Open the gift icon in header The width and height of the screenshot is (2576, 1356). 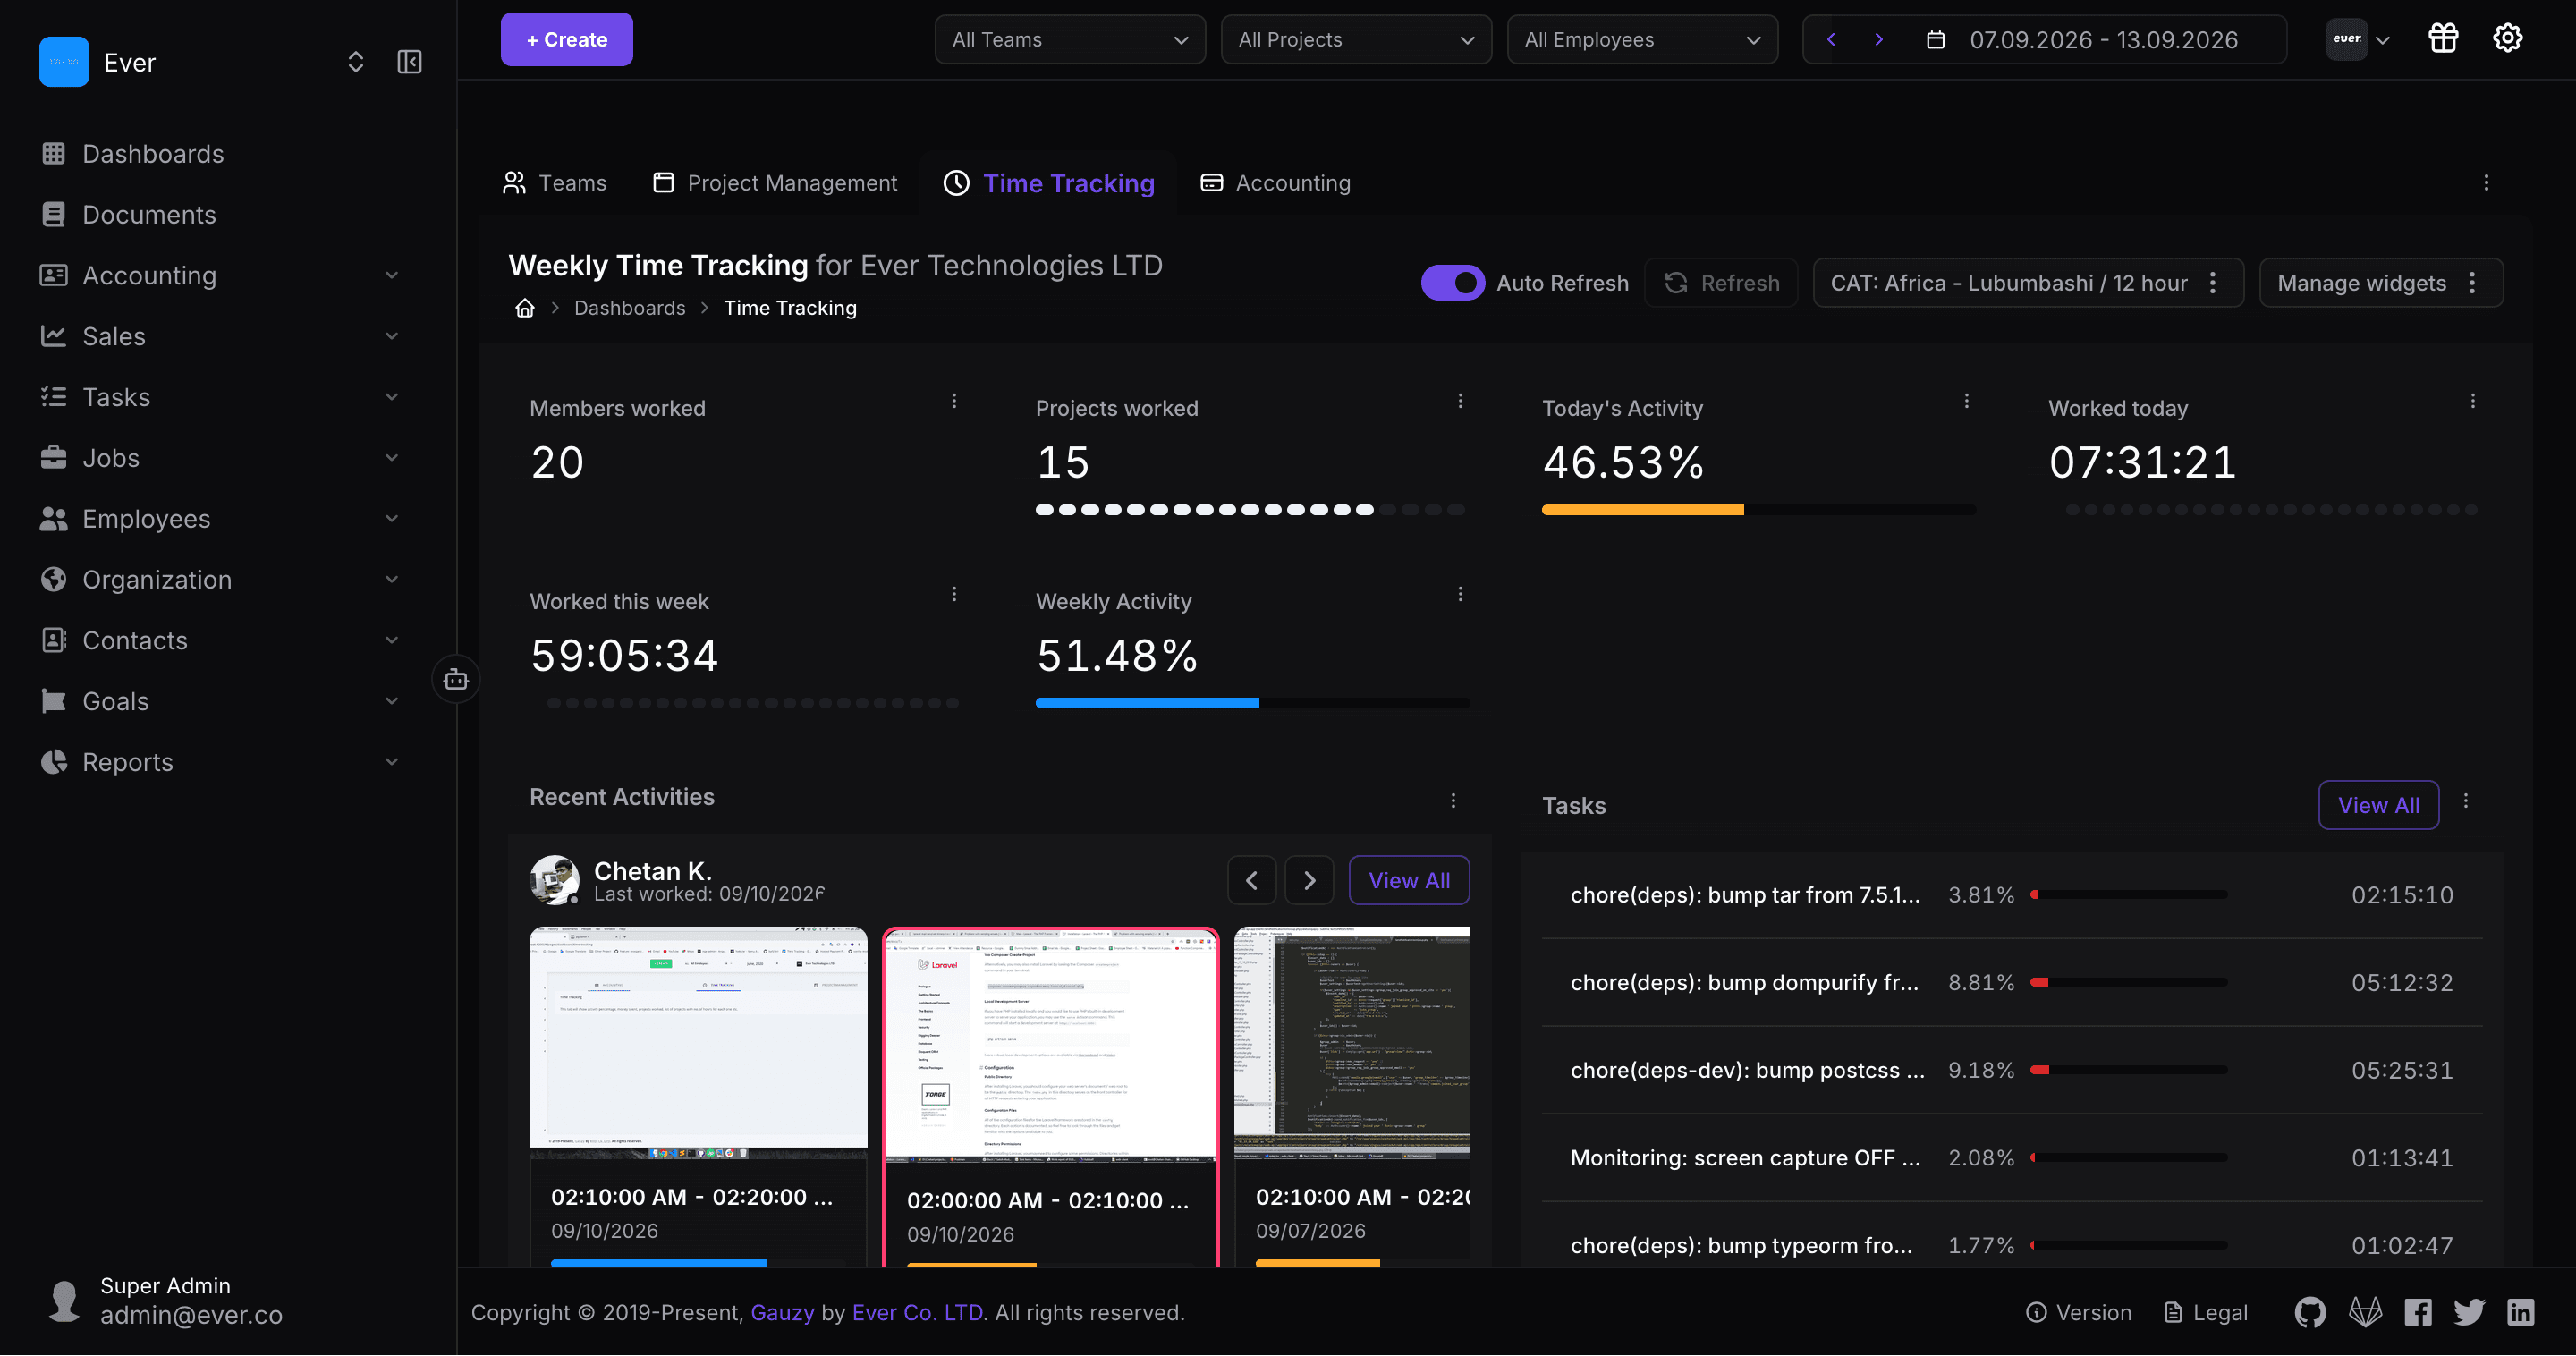point(2443,39)
